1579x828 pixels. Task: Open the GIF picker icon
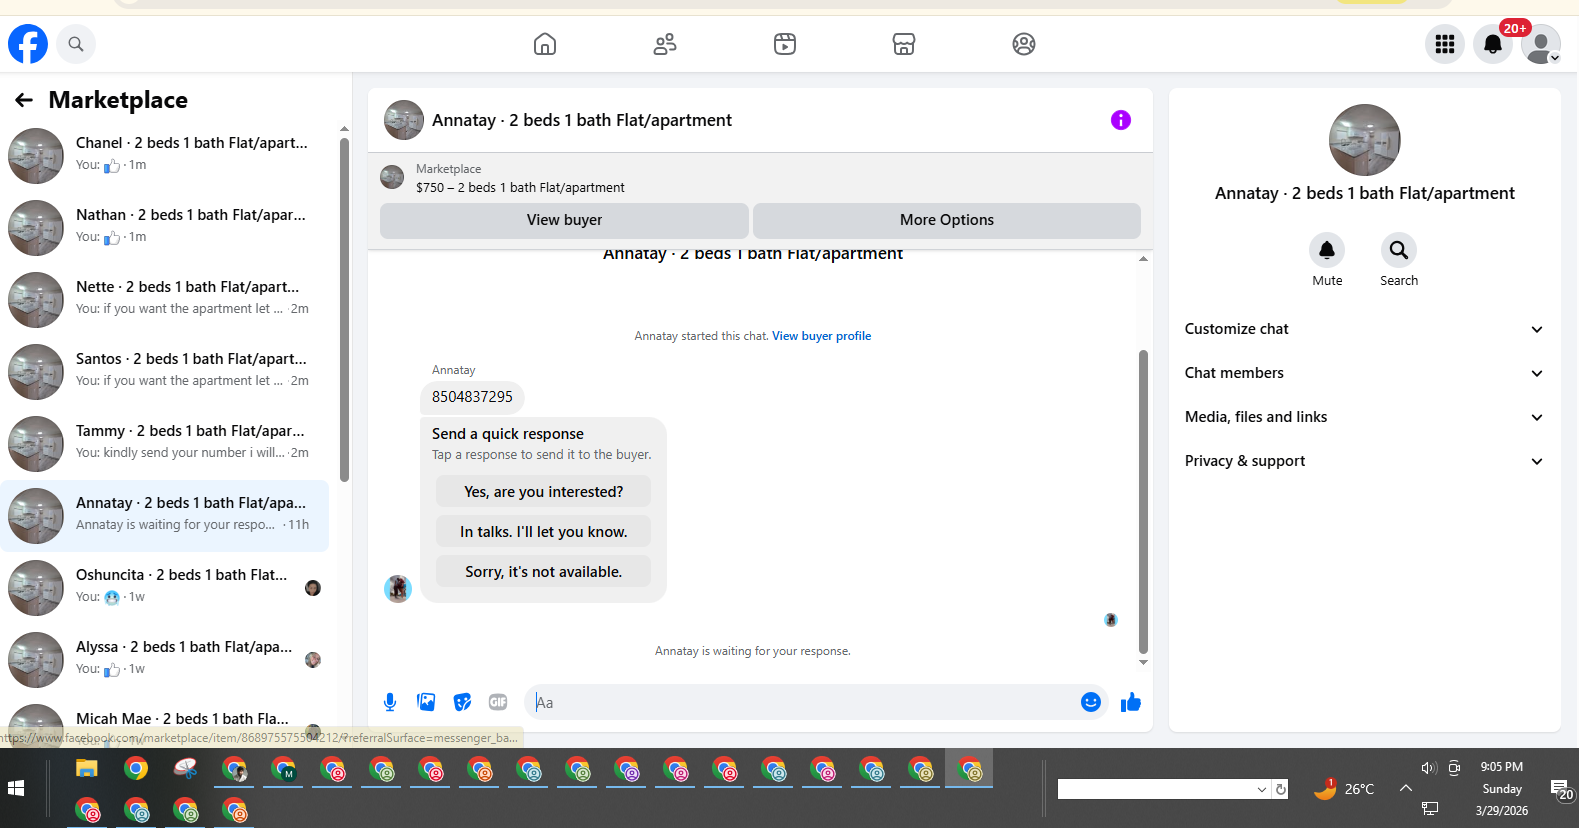coord(498,702)
